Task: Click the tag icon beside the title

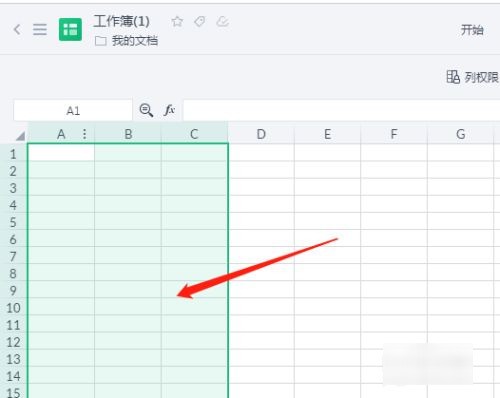Action: [x=199, y=22]
